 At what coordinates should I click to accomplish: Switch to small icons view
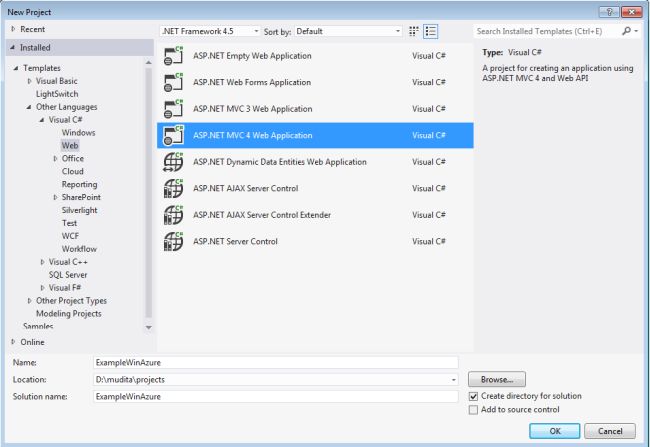(413, 32)
